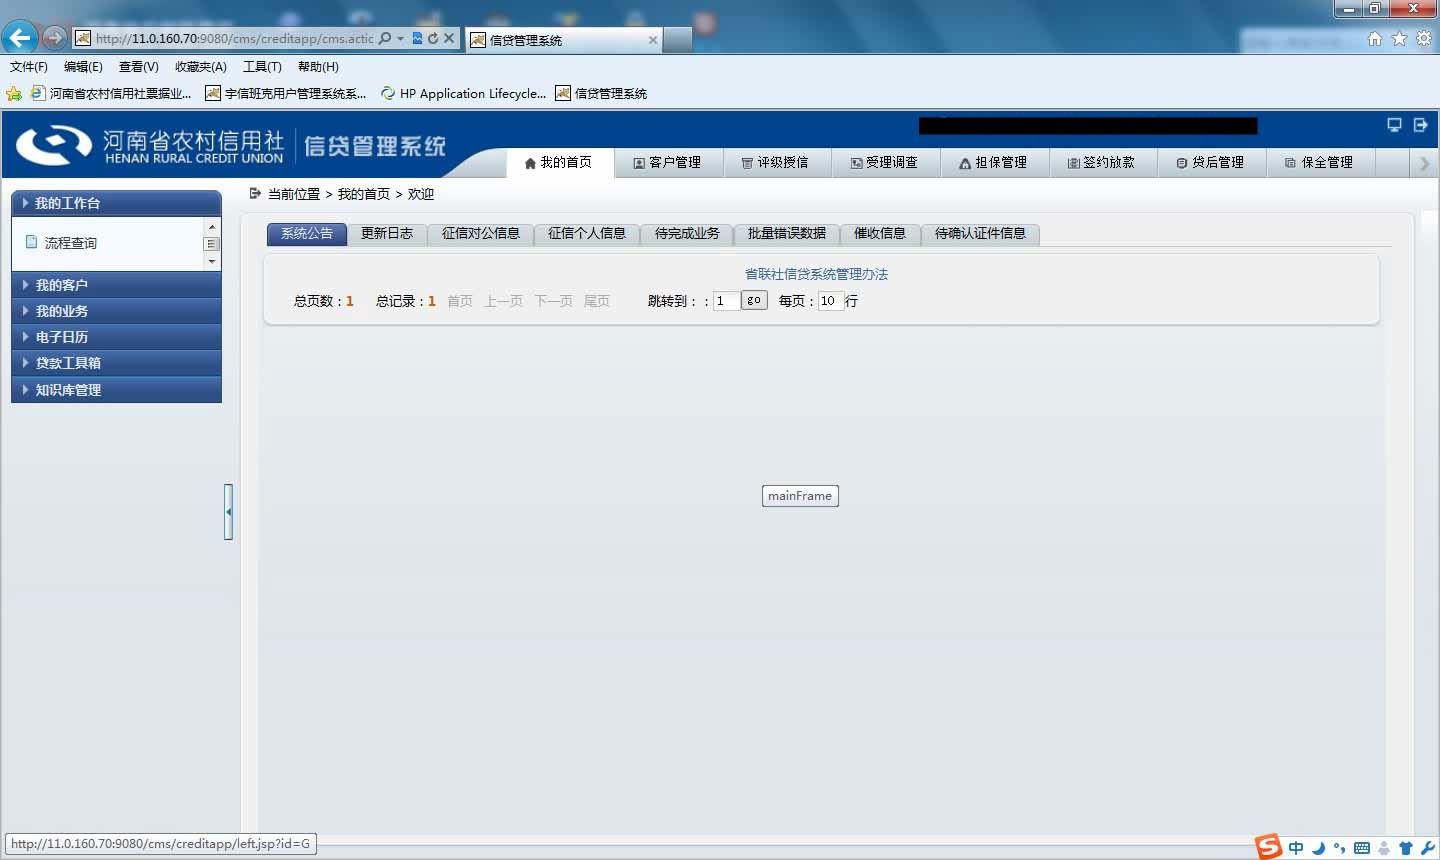Switch to 保全管理 navigation tab
This screenshot has width=1440, height=860.
1320,162
